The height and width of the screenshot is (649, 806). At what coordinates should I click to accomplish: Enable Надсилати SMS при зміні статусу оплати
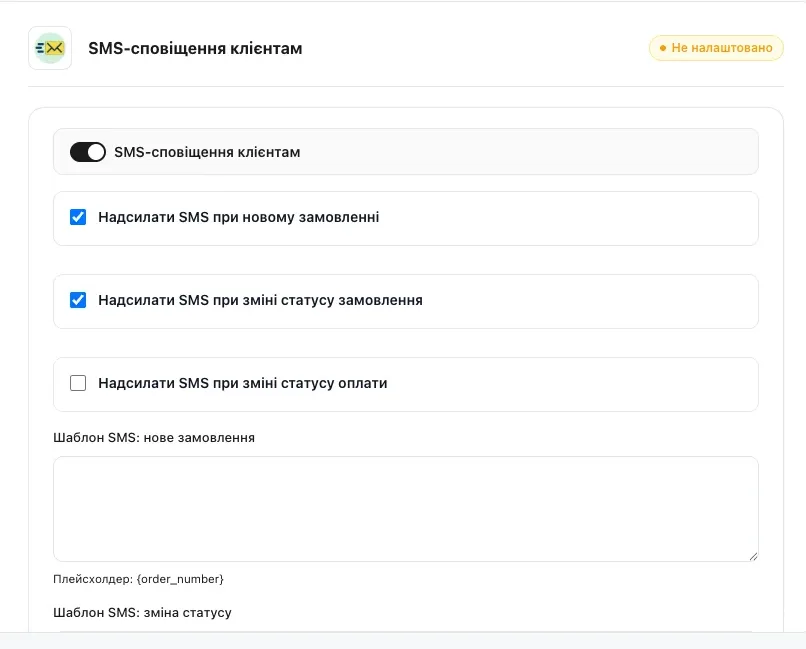(78, 383)
